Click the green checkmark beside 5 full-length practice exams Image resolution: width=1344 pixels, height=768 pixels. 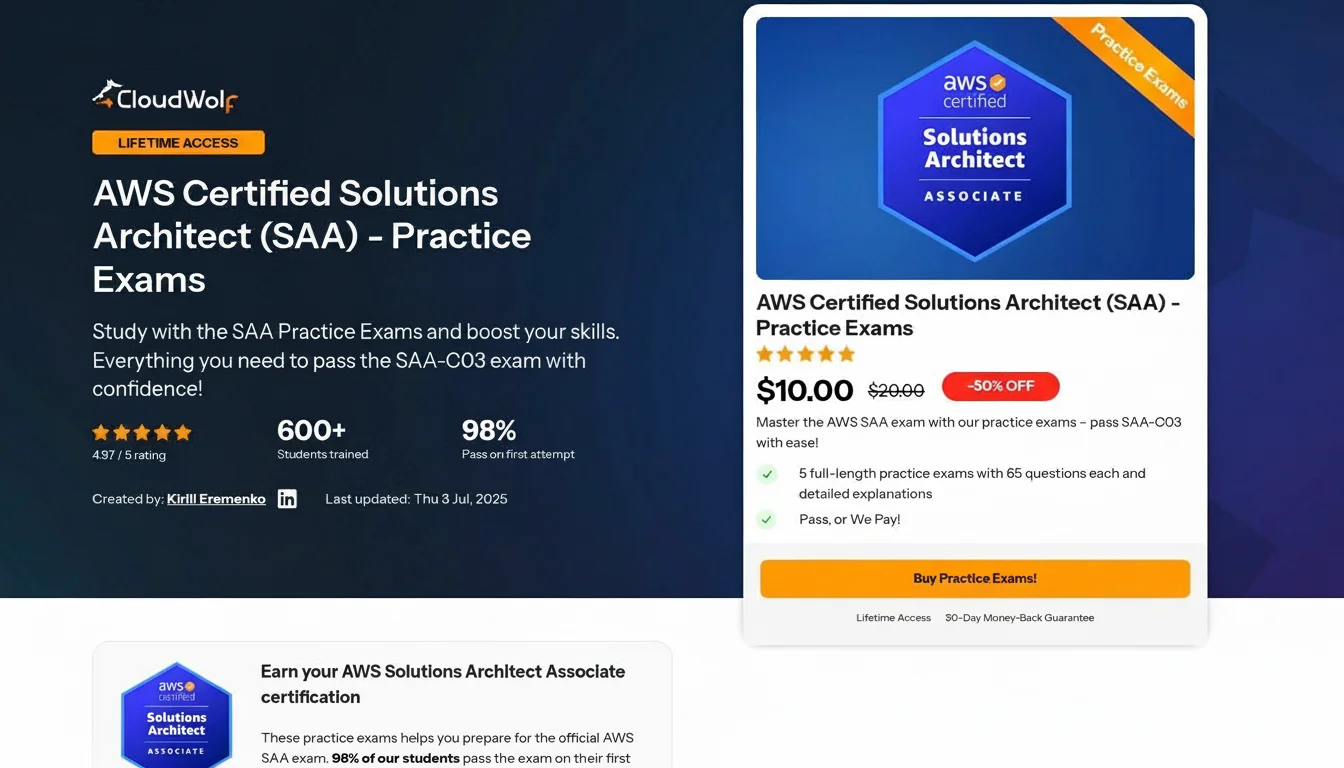(x=767, y=474)
